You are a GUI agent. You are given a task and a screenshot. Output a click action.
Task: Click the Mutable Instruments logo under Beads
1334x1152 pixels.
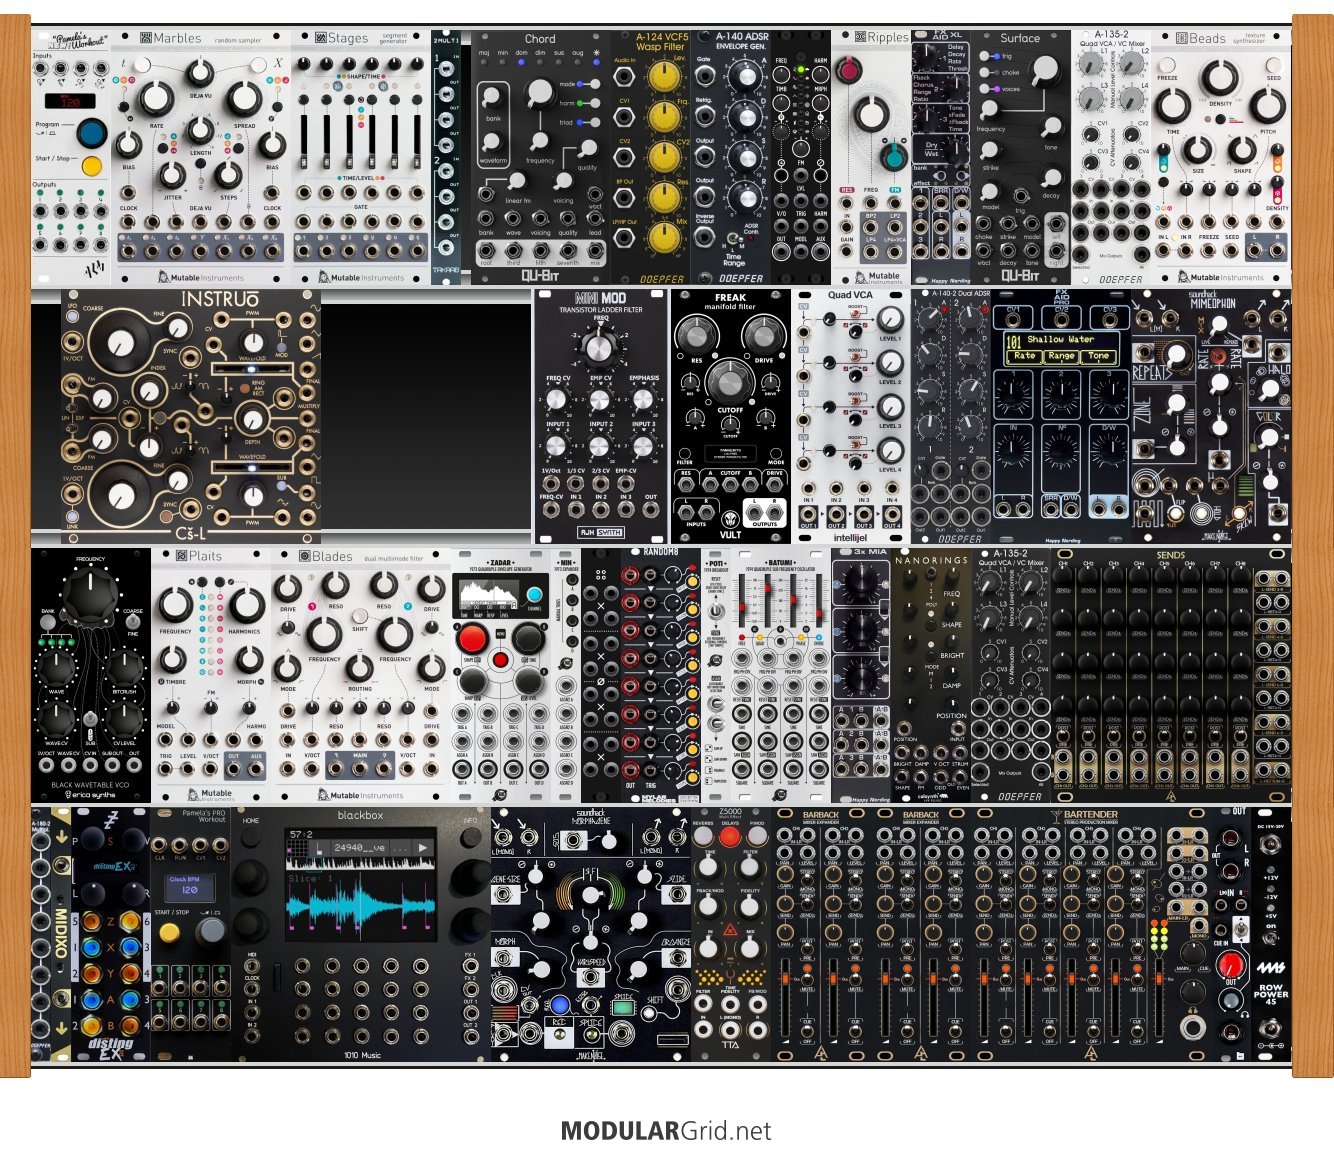[x=1221, y=278]
